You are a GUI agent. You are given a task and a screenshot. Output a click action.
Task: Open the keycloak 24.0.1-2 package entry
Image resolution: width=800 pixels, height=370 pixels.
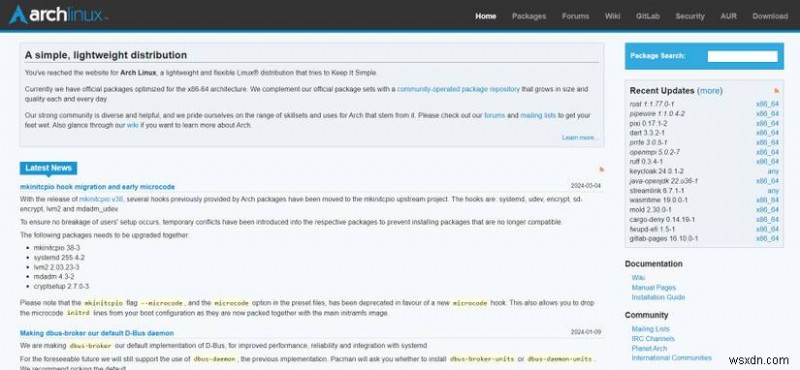[x=657, y=171]
